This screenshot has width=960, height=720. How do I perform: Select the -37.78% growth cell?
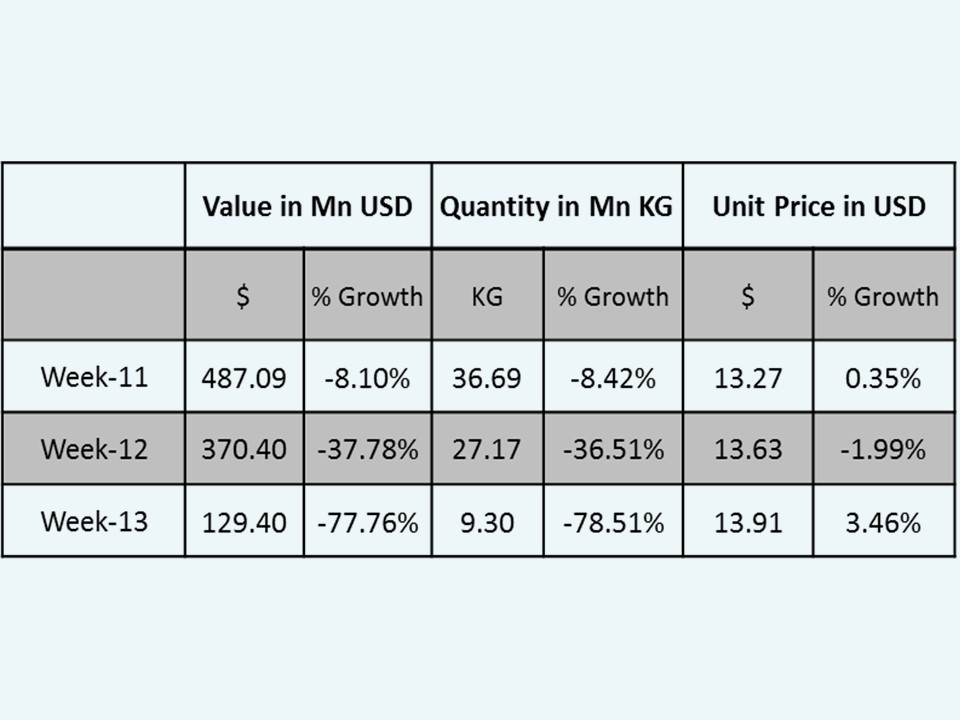367,449
